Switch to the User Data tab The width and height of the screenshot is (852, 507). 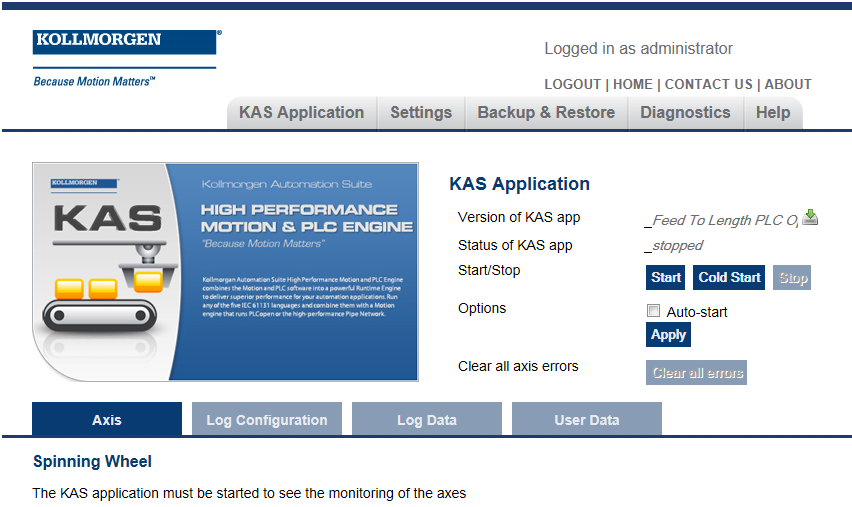(x=587, y=419)
